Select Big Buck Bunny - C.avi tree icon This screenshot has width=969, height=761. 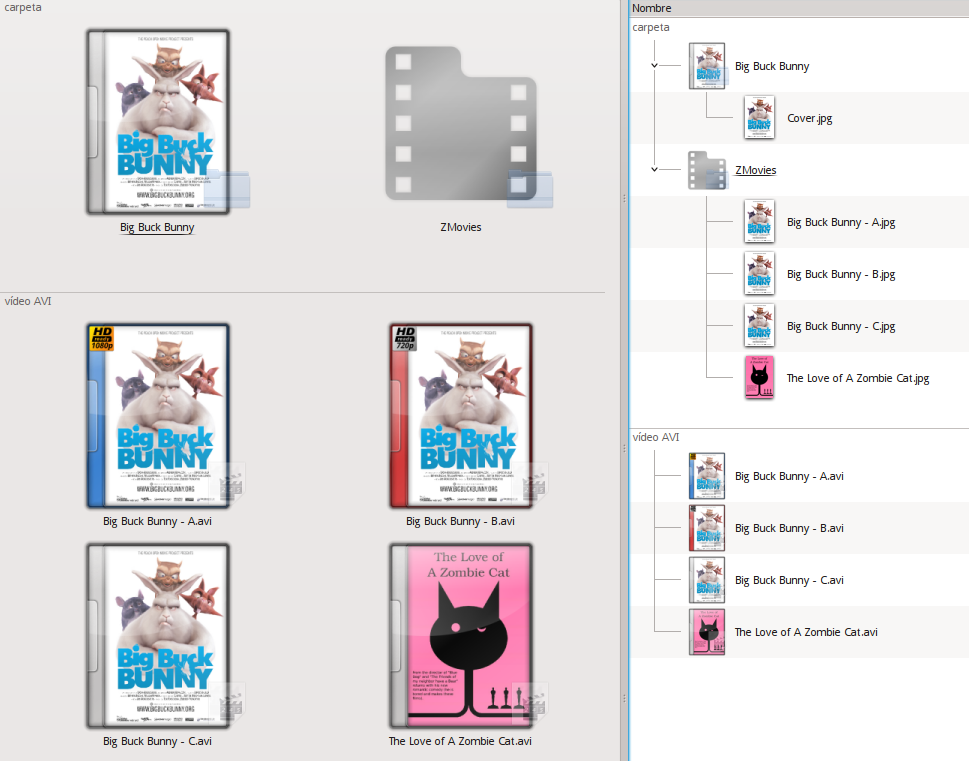(707, 580)
